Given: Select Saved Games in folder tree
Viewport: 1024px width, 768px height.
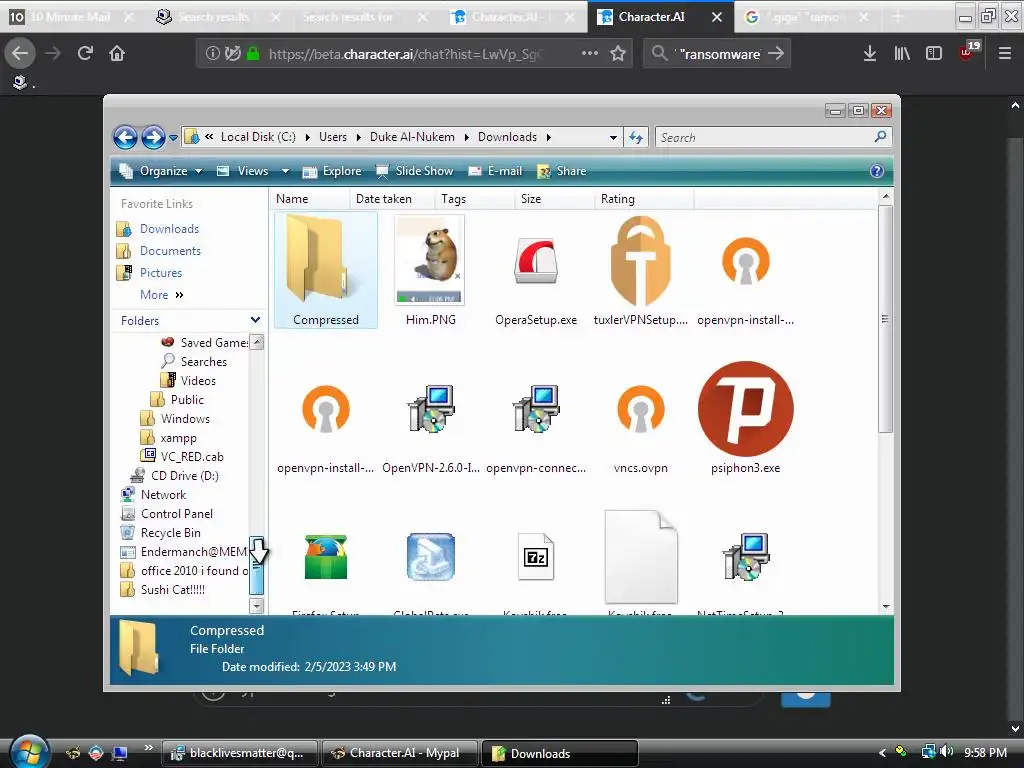Looking at the screenshot, I should (x=204, y=342).
